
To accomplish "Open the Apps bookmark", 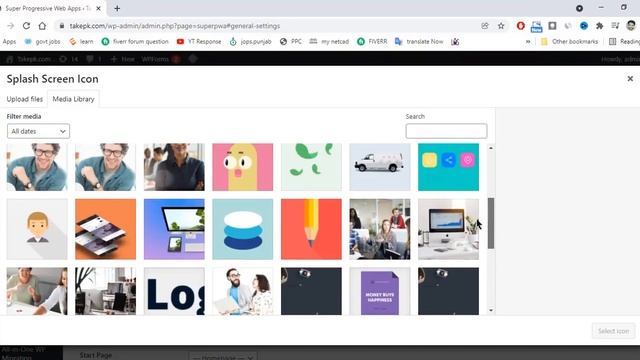I will coord(9,41).
